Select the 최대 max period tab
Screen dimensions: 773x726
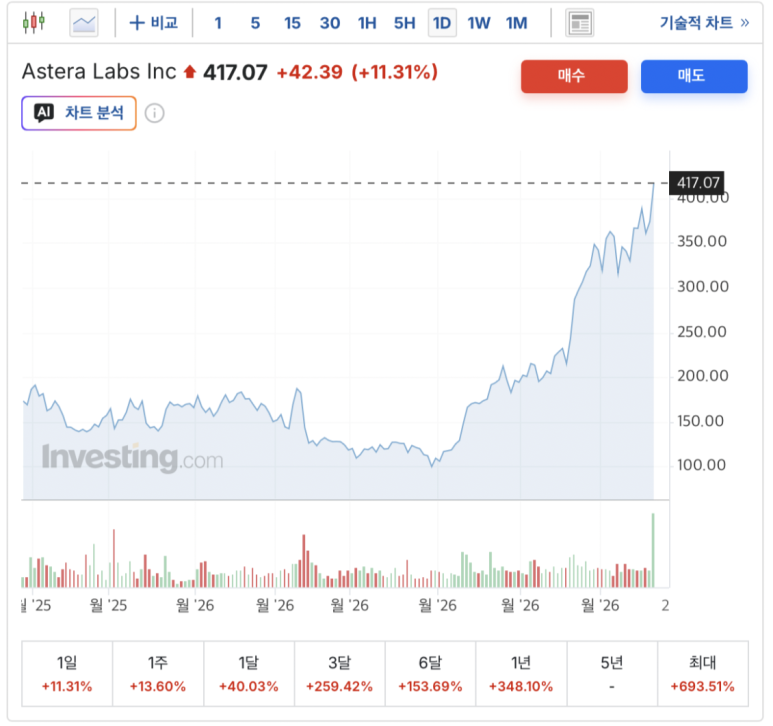click(x=703, y=673)
